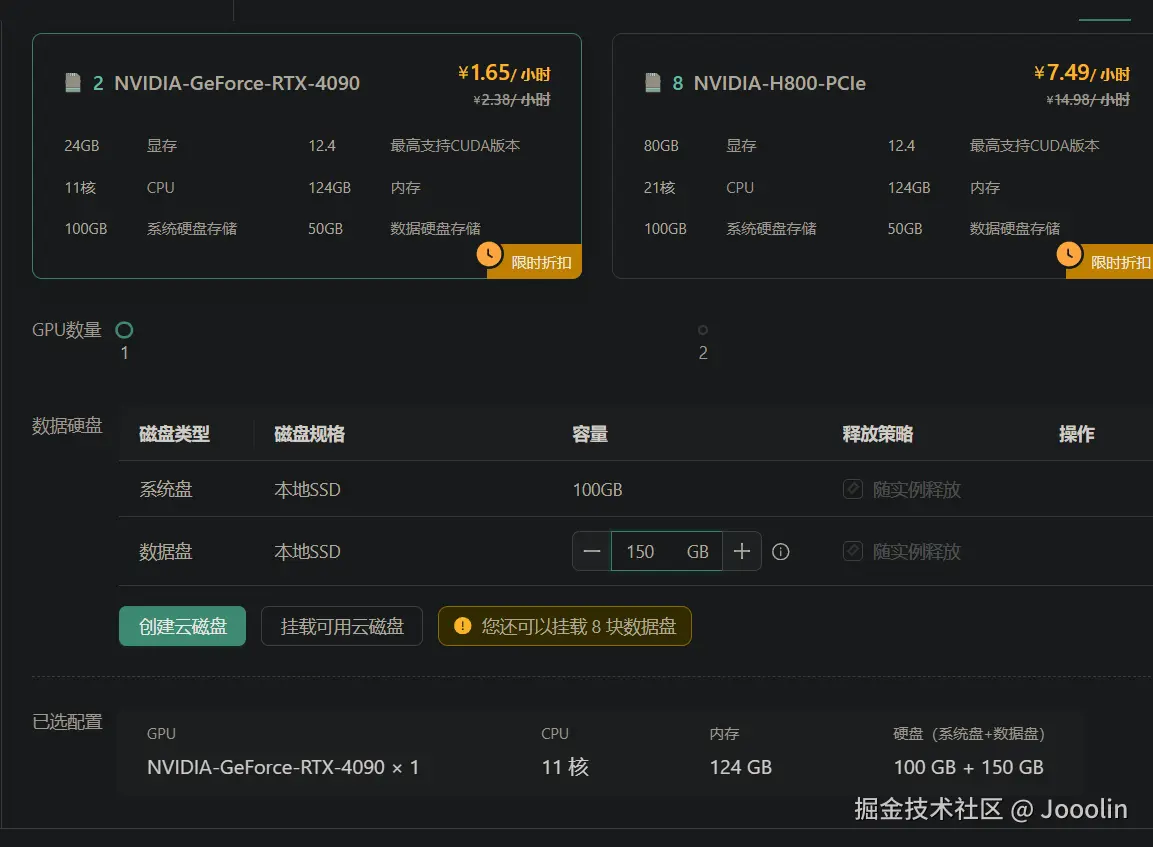Click the GPU数量 label
This screenshot has height=847, width=1153.
pos(67,330)
